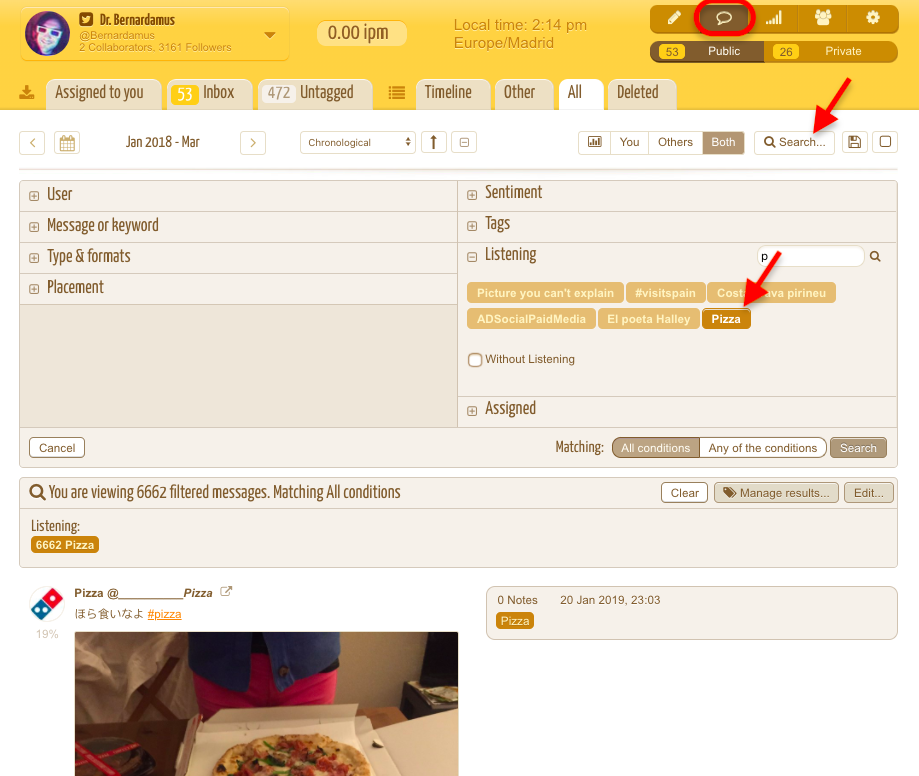Open the Deleted tab

(x=642, y=94)
